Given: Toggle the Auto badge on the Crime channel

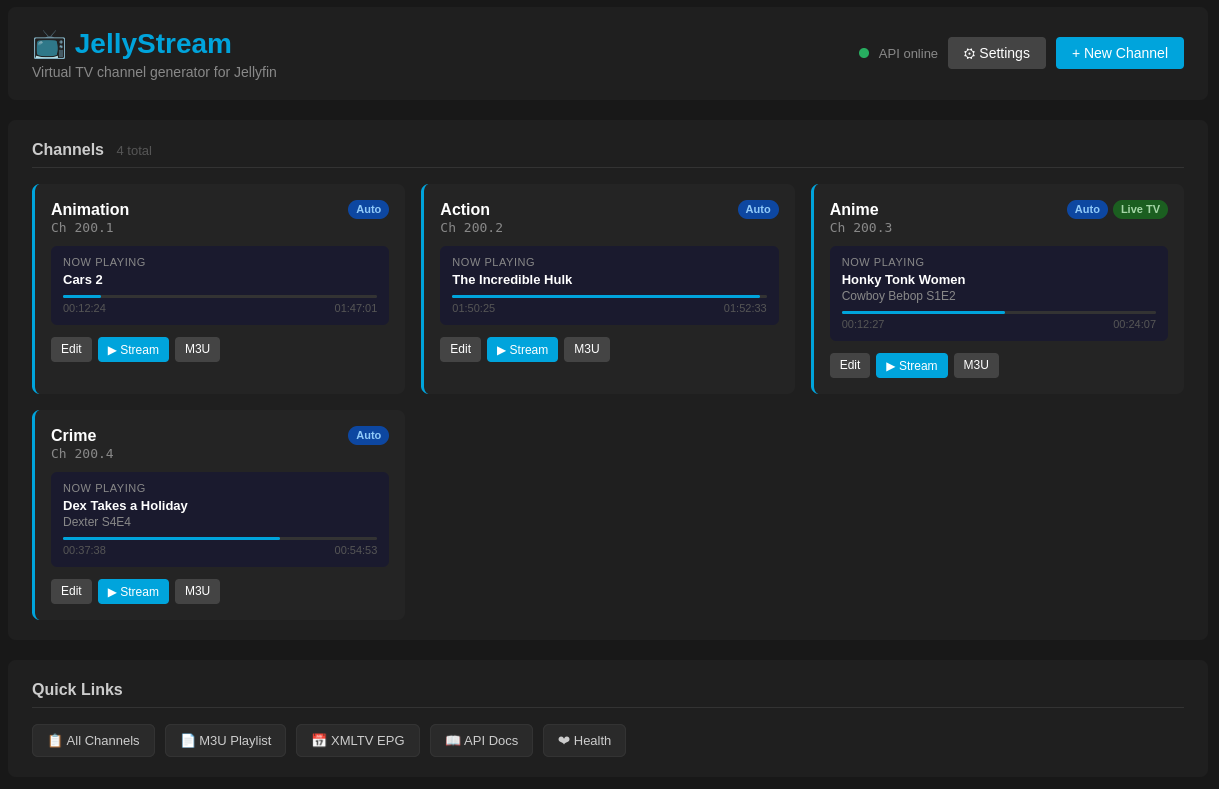Looking at the screenshot, I should click(x=368, y=435).
